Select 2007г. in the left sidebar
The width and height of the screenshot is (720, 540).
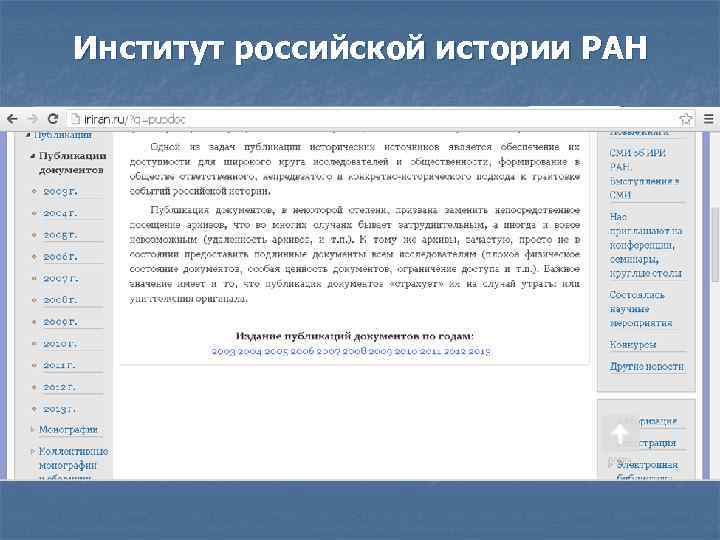coord(60,278)
